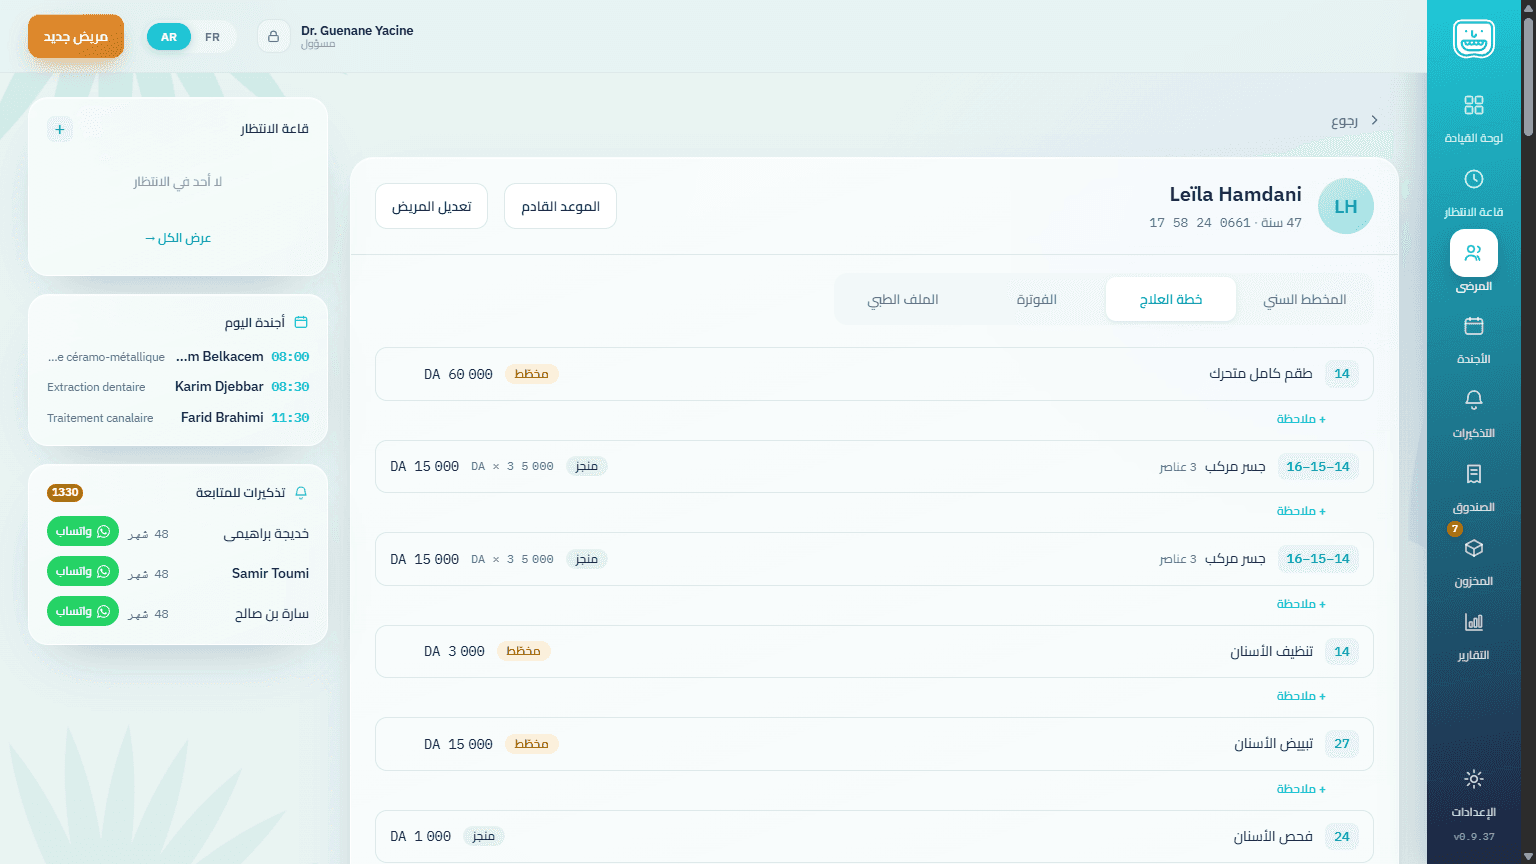Go to قاعة الانتظار in the sidebar
Viewport: 1536px width, 864px height.
pyautogui.click(x=1473, y=193)
